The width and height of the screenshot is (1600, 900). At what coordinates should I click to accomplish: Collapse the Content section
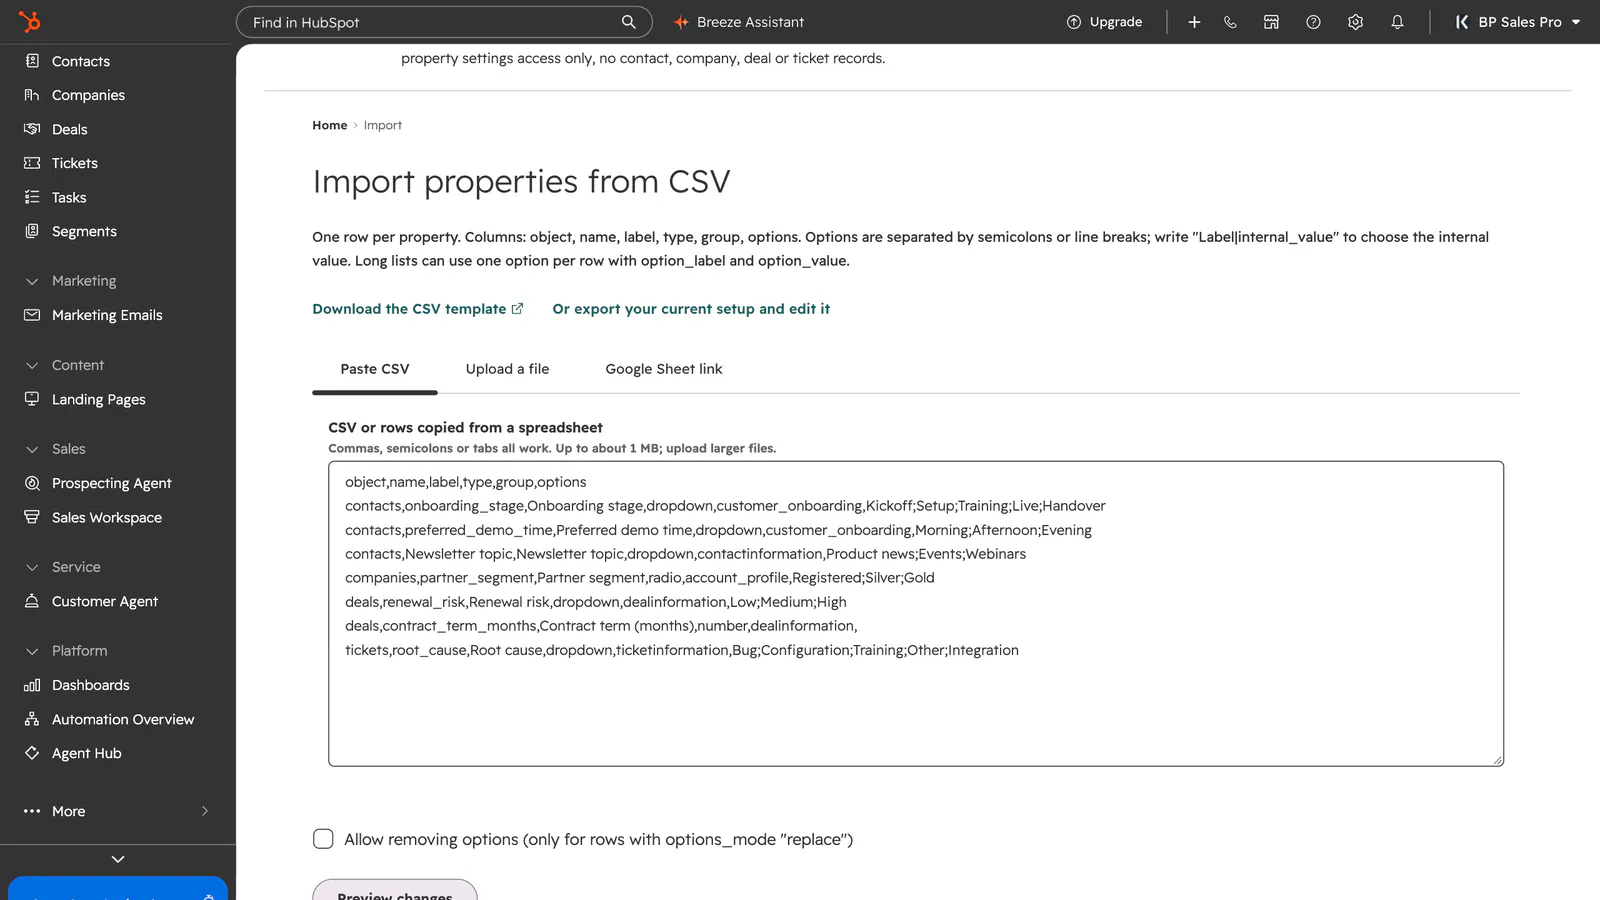(32, 365)
